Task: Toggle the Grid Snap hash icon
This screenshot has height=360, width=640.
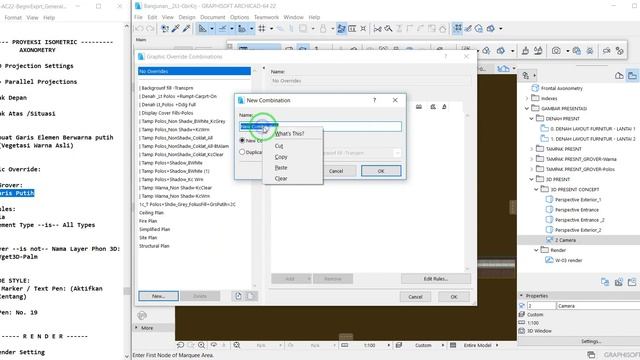Action: point(262,29)
